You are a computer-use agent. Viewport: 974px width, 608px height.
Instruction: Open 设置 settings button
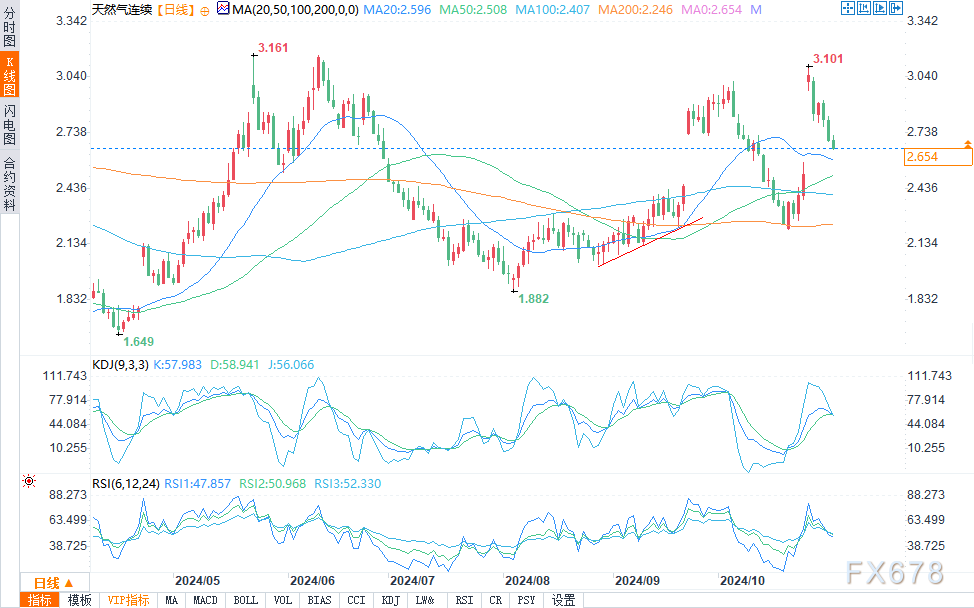(x=564, y=600)
